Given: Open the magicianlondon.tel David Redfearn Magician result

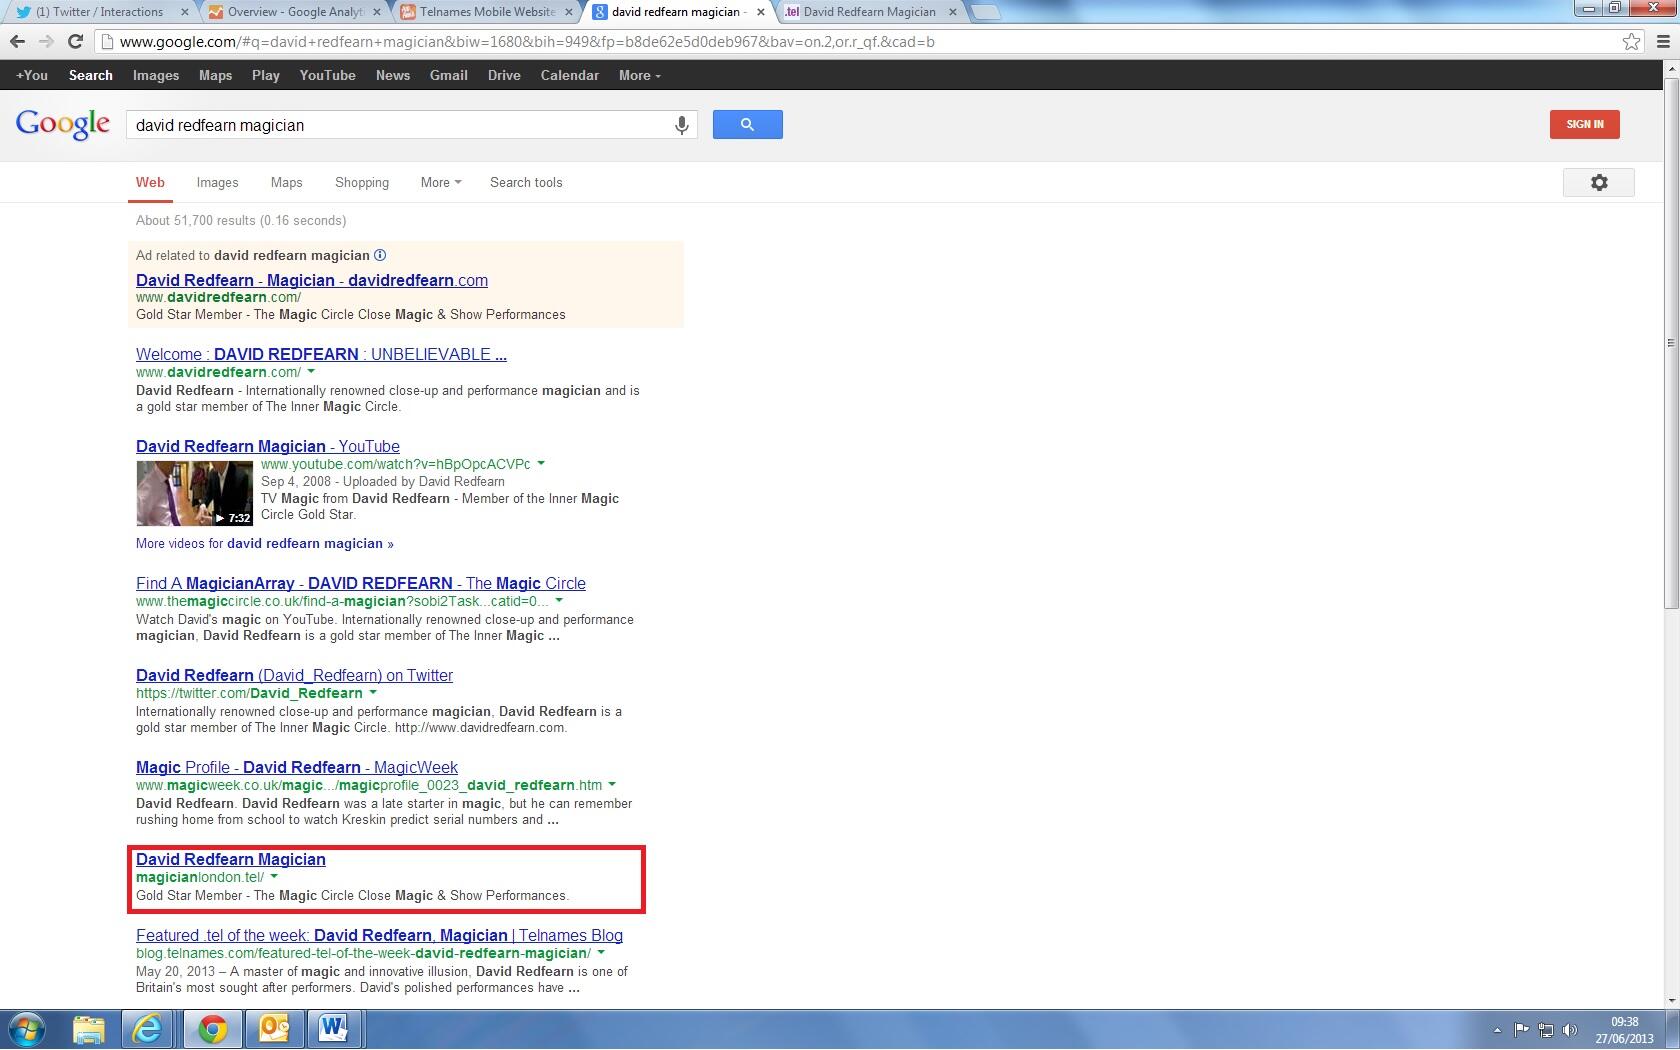Looking at the screenshot, I should coord(231,860).
